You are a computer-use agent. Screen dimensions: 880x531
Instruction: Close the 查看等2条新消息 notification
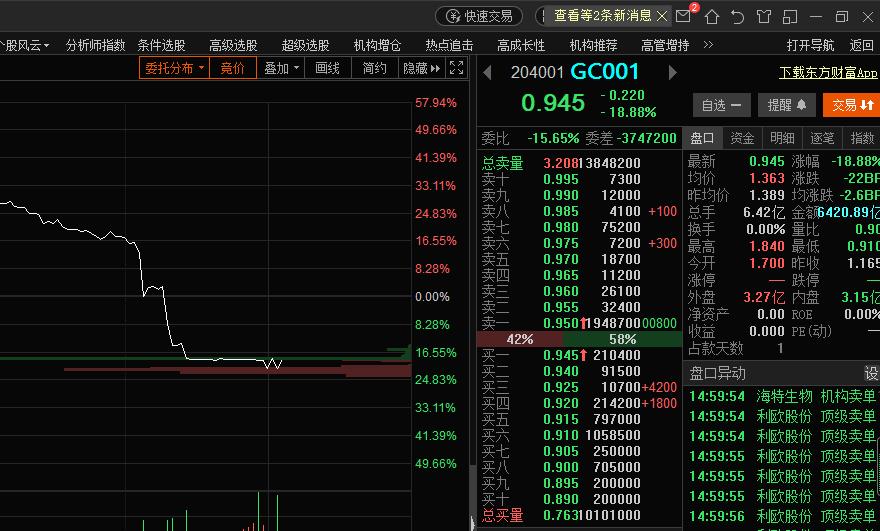coord(662,16)
